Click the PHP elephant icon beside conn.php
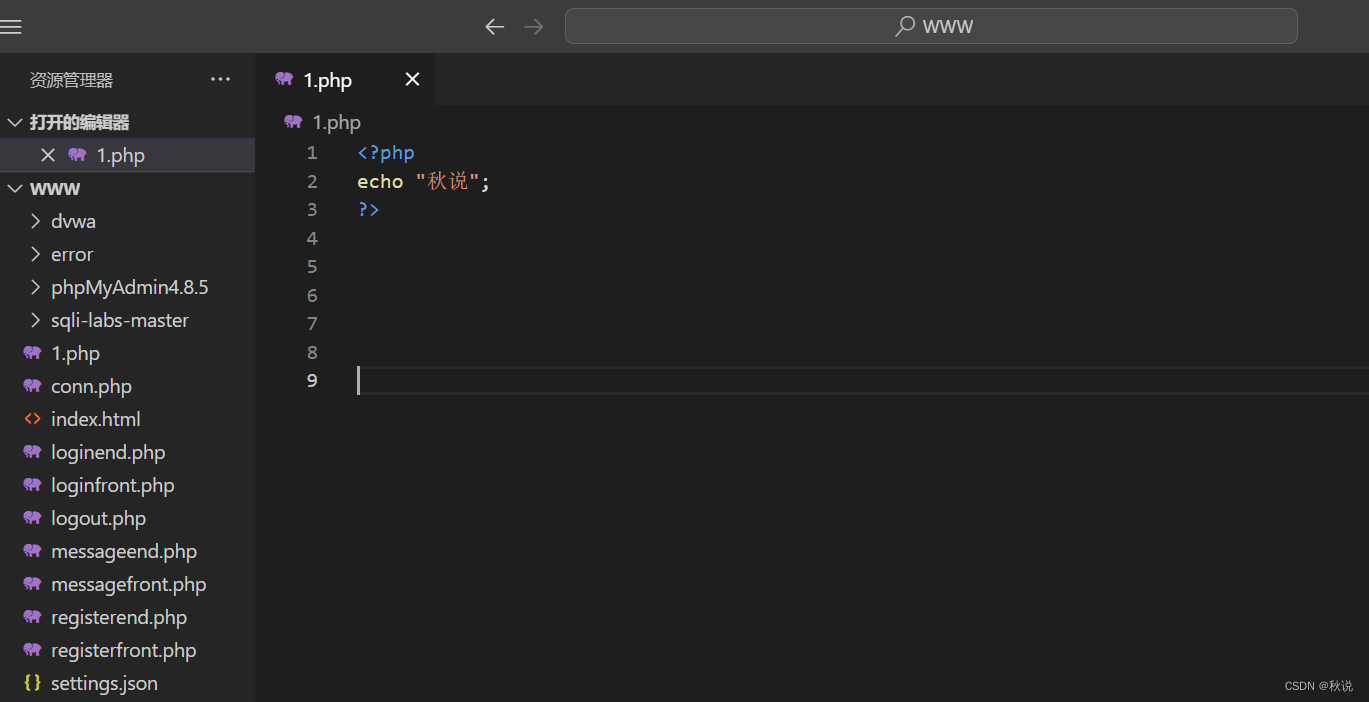Screen dimensions: 1369x702 (x=32, y=386)
